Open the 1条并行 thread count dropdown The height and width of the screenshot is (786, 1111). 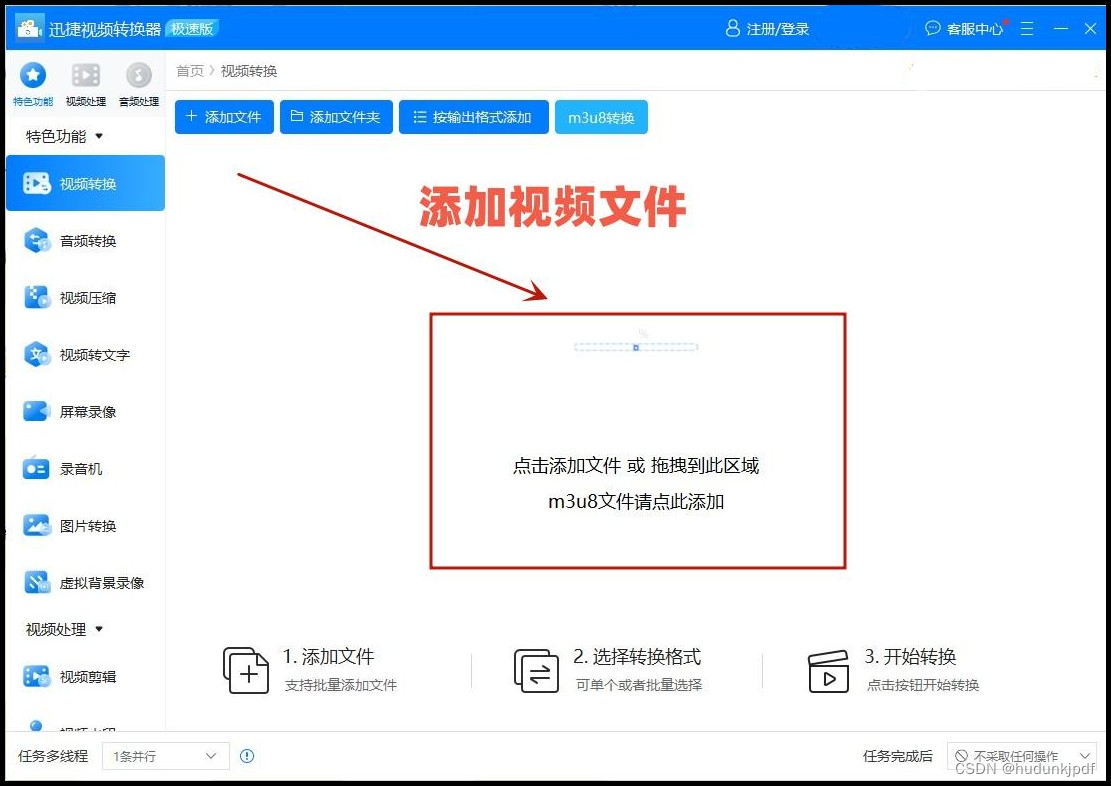coord(164,756)
